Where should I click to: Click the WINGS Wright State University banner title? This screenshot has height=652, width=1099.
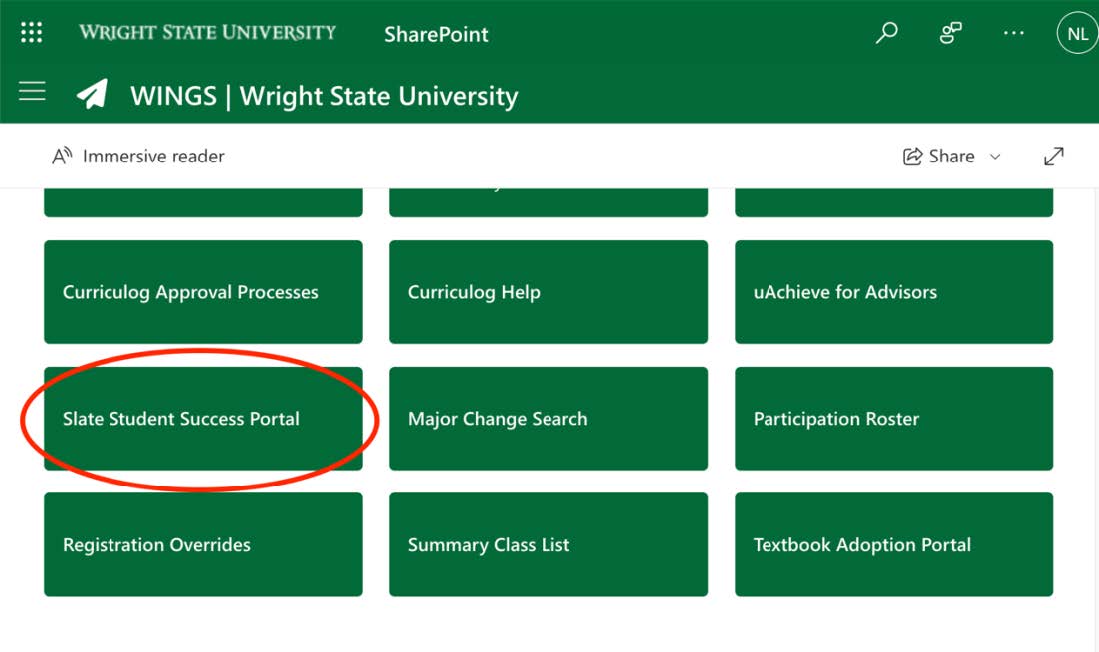(x=323, y=95)
